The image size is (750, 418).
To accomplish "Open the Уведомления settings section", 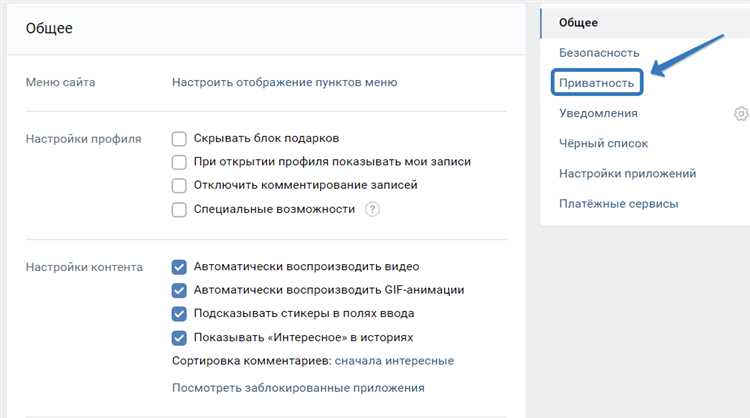I will (598, 113).
